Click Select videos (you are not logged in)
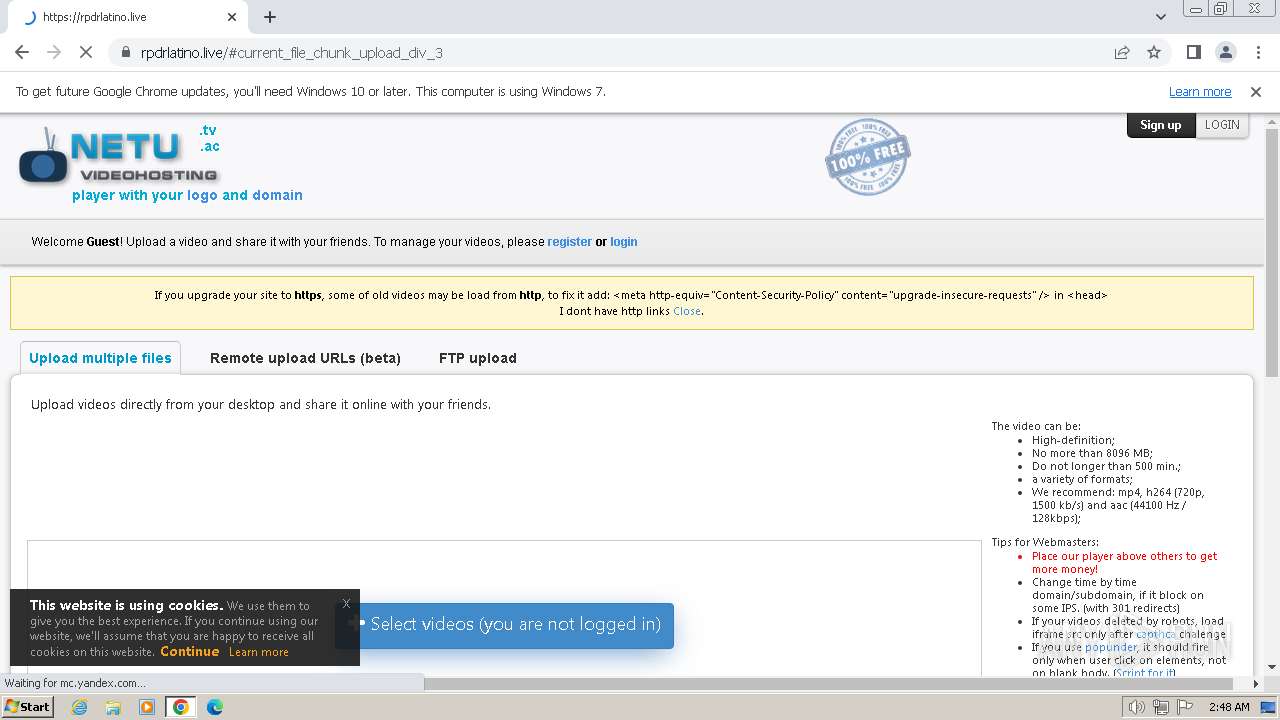1280x720 pixels. (504, 624)
